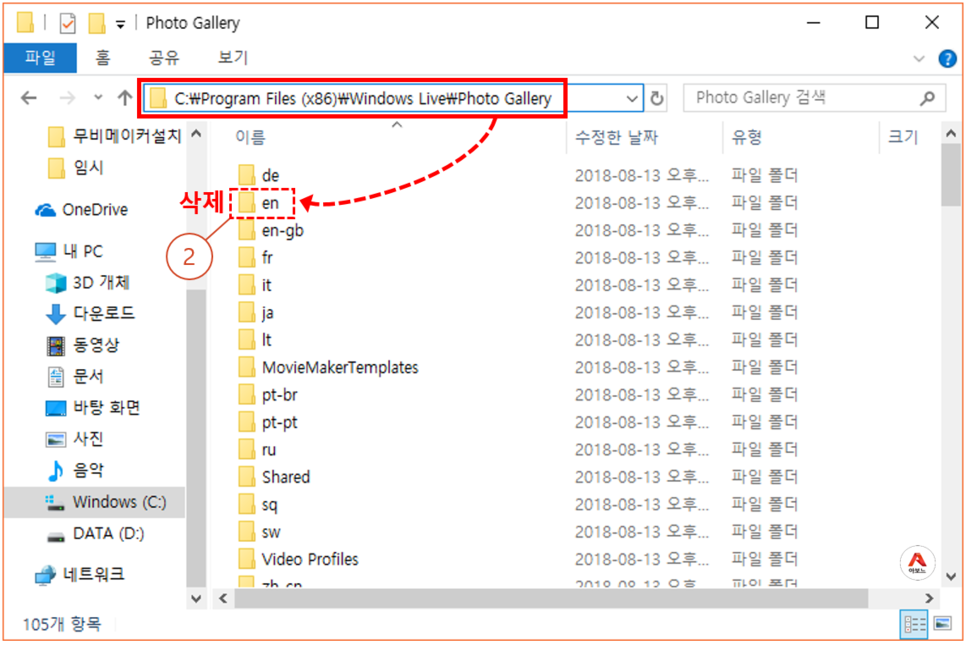Open the 파일 ribbon tab
Image resolution: width=966 pixels, height=645 pixels.
40,58
